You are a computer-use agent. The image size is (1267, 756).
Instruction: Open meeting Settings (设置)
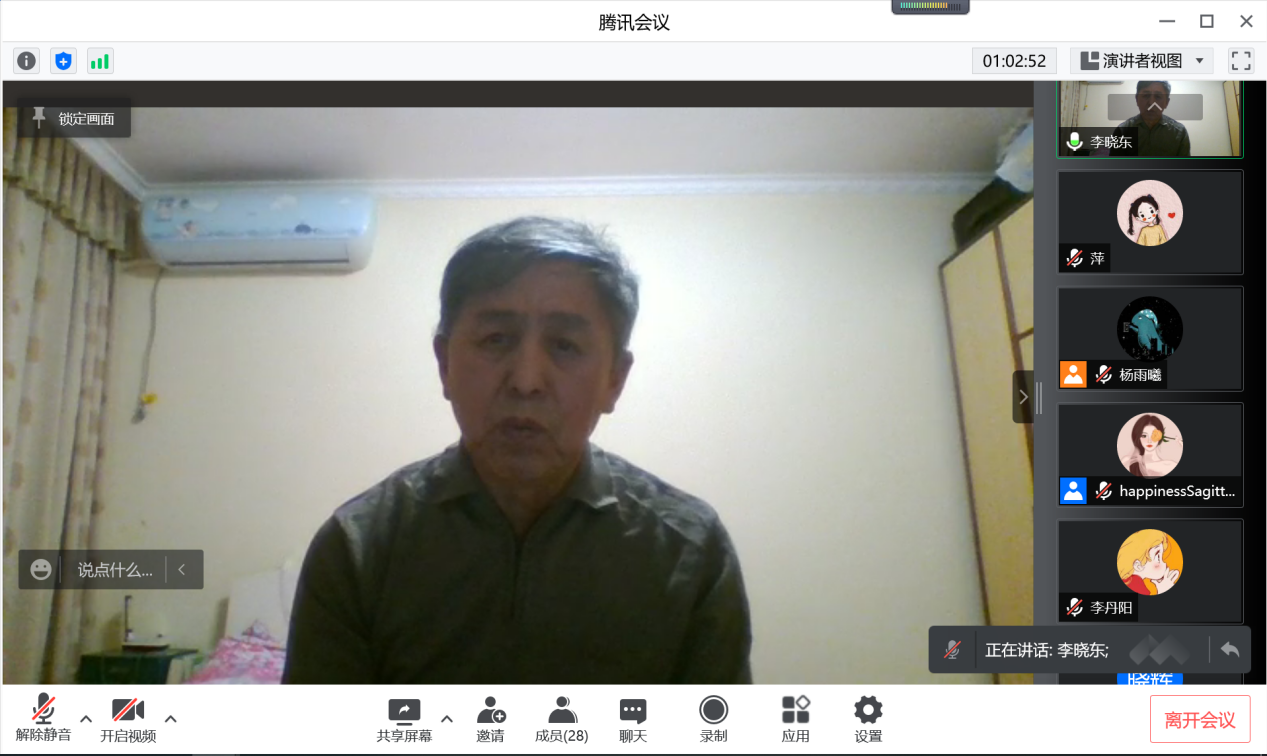868,719
